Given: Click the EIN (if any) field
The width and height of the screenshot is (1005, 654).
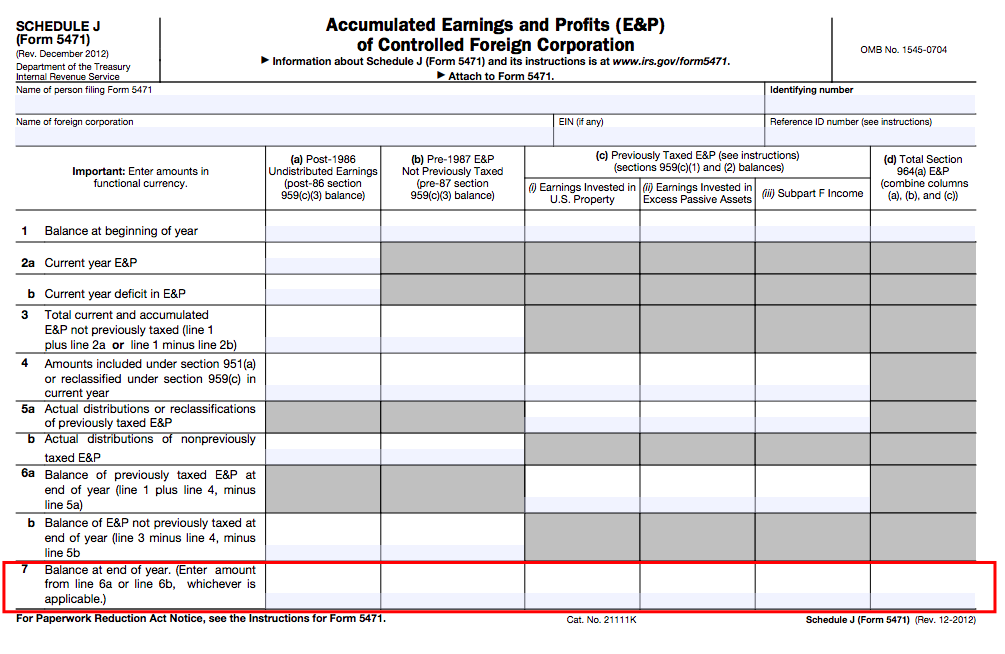Looking at the screenshot, I should 659,136.
